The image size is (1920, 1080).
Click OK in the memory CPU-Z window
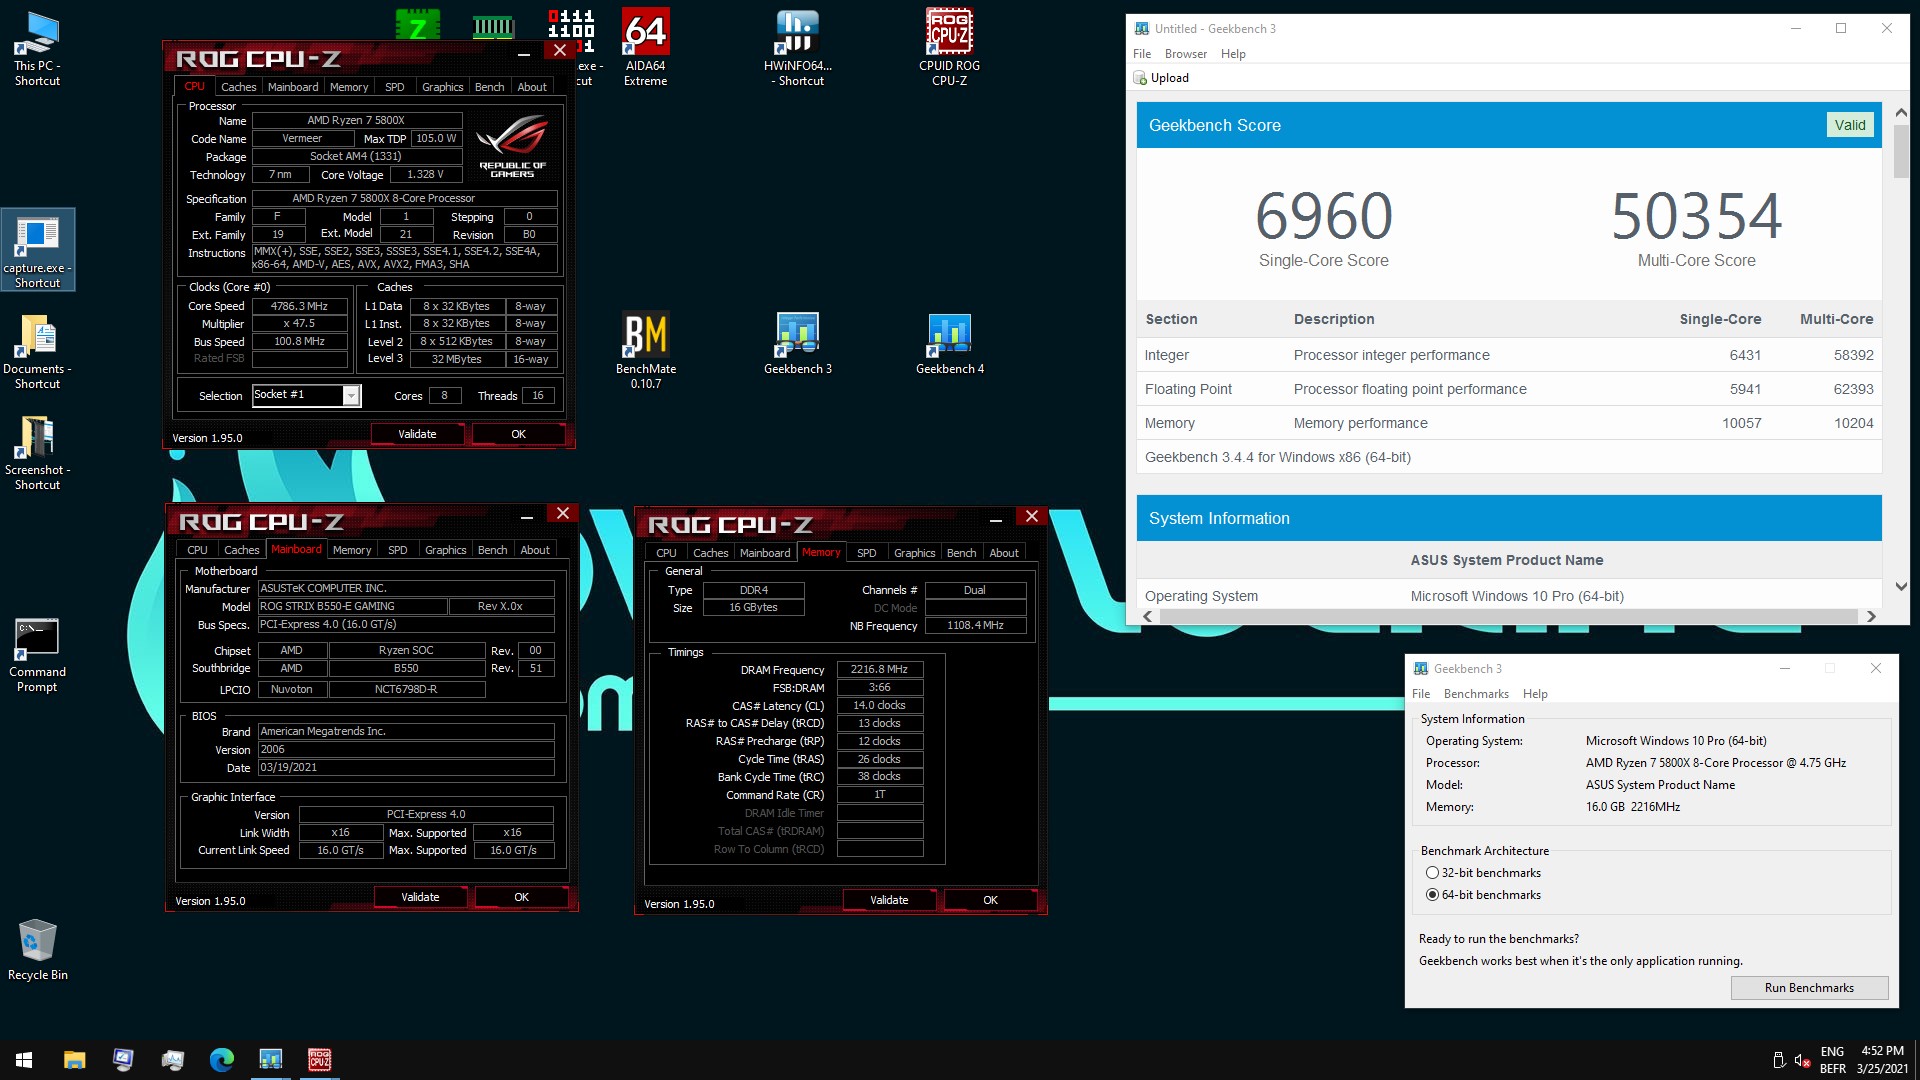pos(990,900)
